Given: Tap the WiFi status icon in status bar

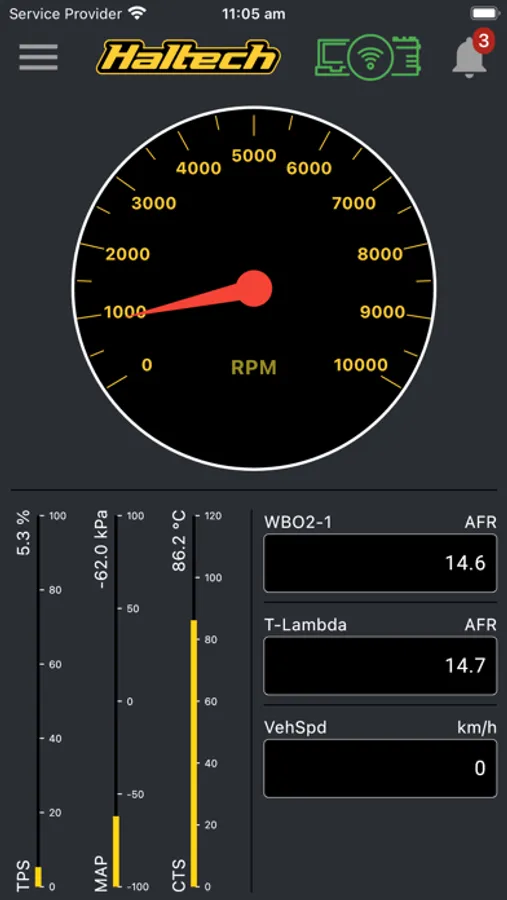Looking at the screenshot, I should (x=137, y=13).
